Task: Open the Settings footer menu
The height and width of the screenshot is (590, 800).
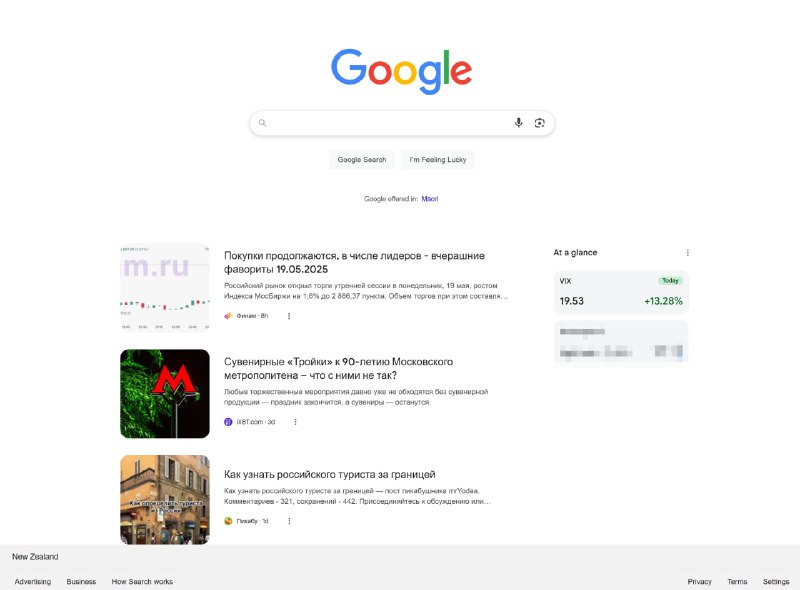Action: (x=776, y=581)
